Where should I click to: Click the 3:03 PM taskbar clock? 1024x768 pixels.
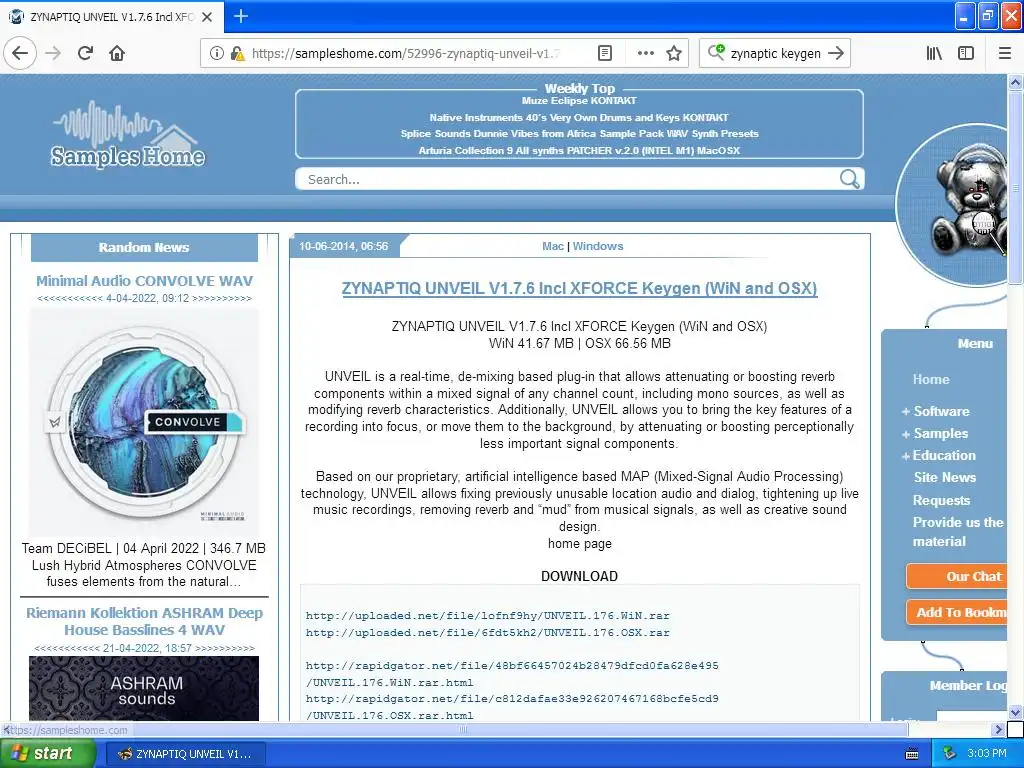986,754
